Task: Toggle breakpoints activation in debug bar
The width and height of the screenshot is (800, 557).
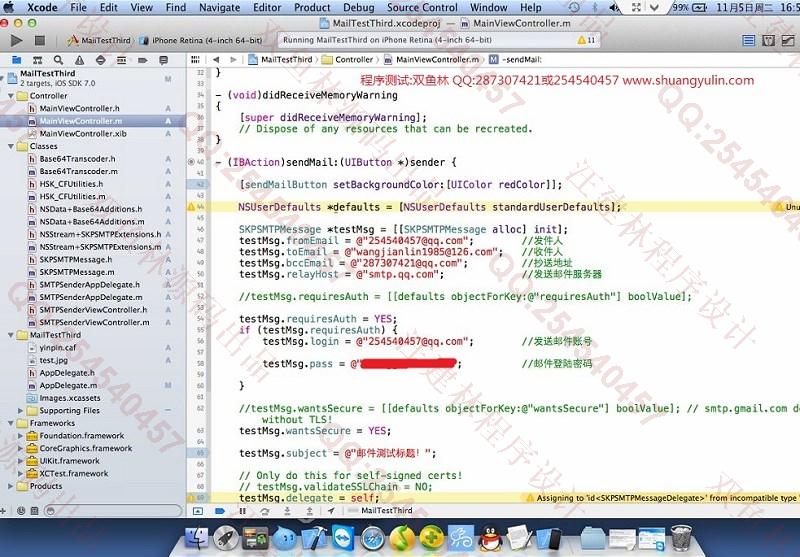Action: pyautogui.click(x=220, y=511)
